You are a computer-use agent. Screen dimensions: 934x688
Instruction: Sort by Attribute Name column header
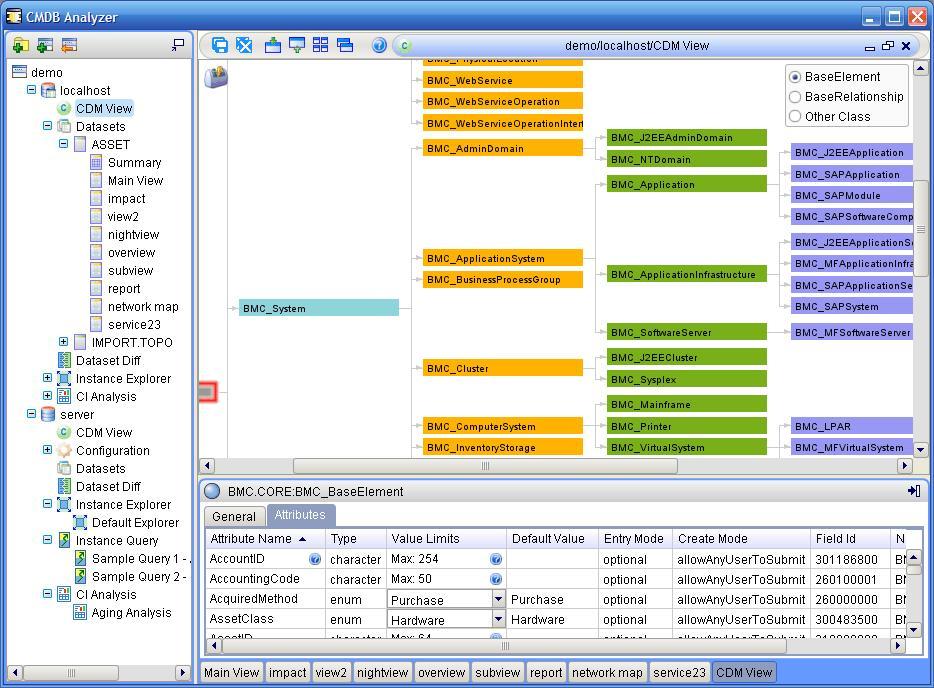(x=266, y=538)
